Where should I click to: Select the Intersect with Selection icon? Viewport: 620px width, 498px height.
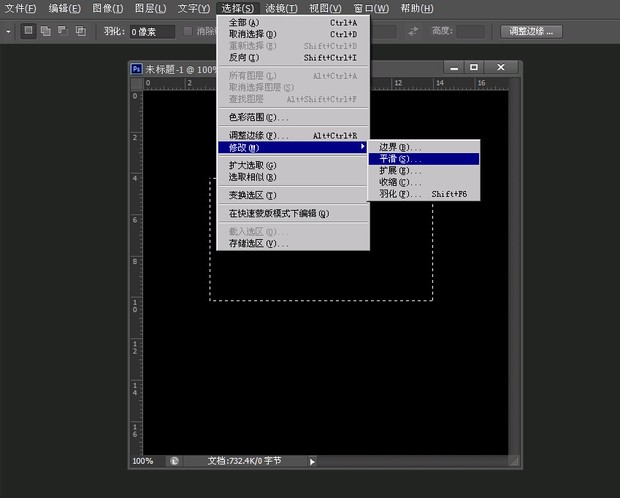[x=79, y=31]
